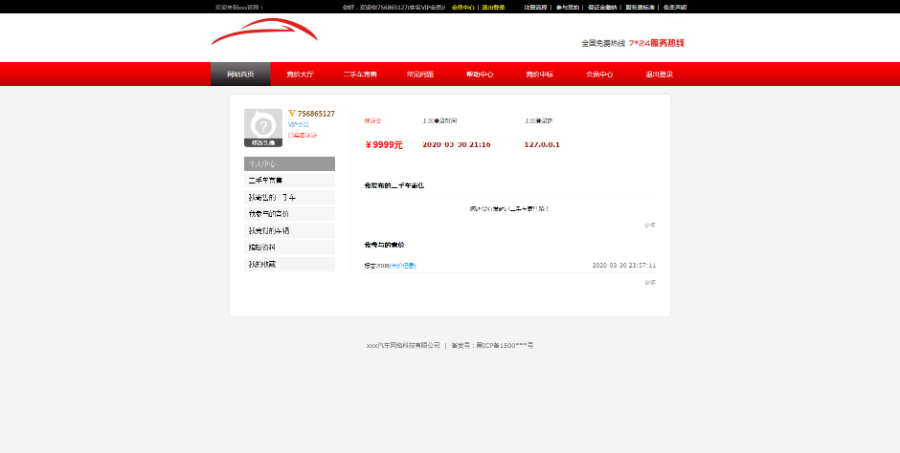
Task: Click the gray question-mark avatar image
Action: click(x=263, y=124)
